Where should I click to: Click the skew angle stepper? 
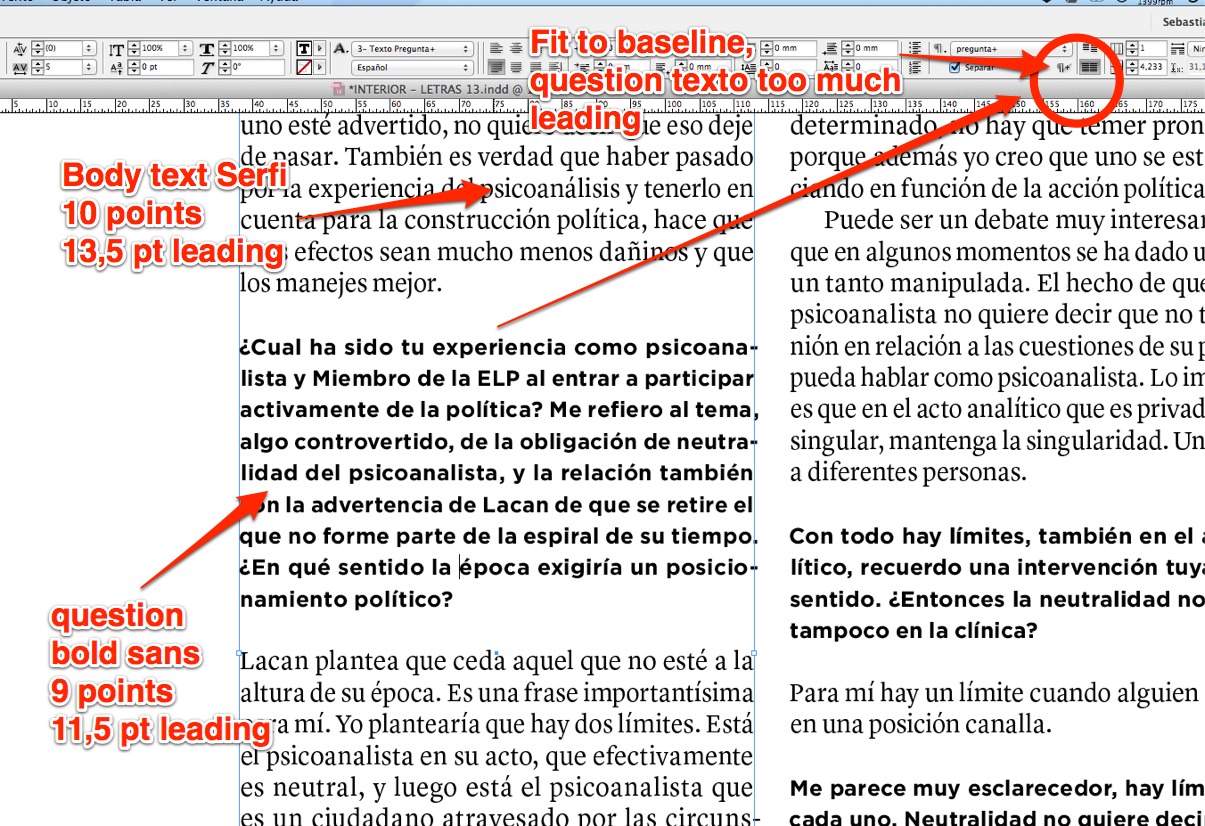click(x=225, y=67)
